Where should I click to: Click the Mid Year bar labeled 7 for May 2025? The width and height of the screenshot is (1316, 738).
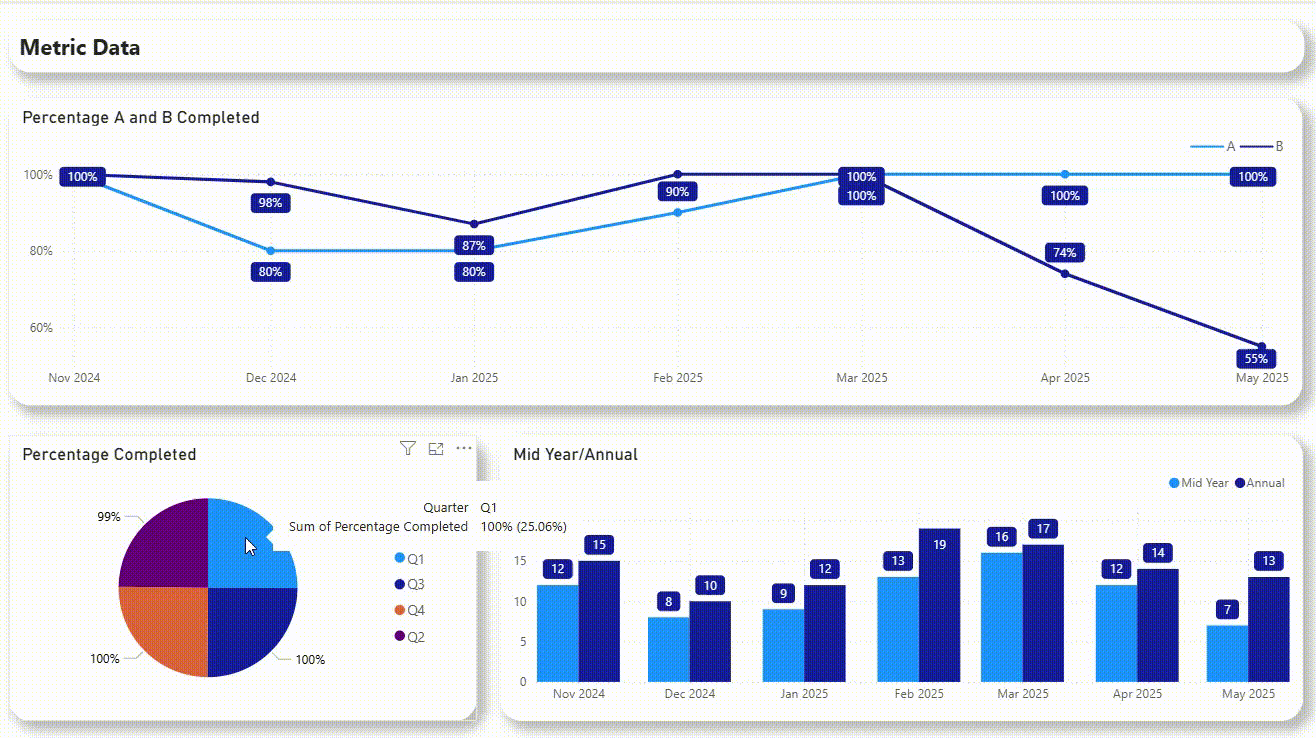point(1227,653)
